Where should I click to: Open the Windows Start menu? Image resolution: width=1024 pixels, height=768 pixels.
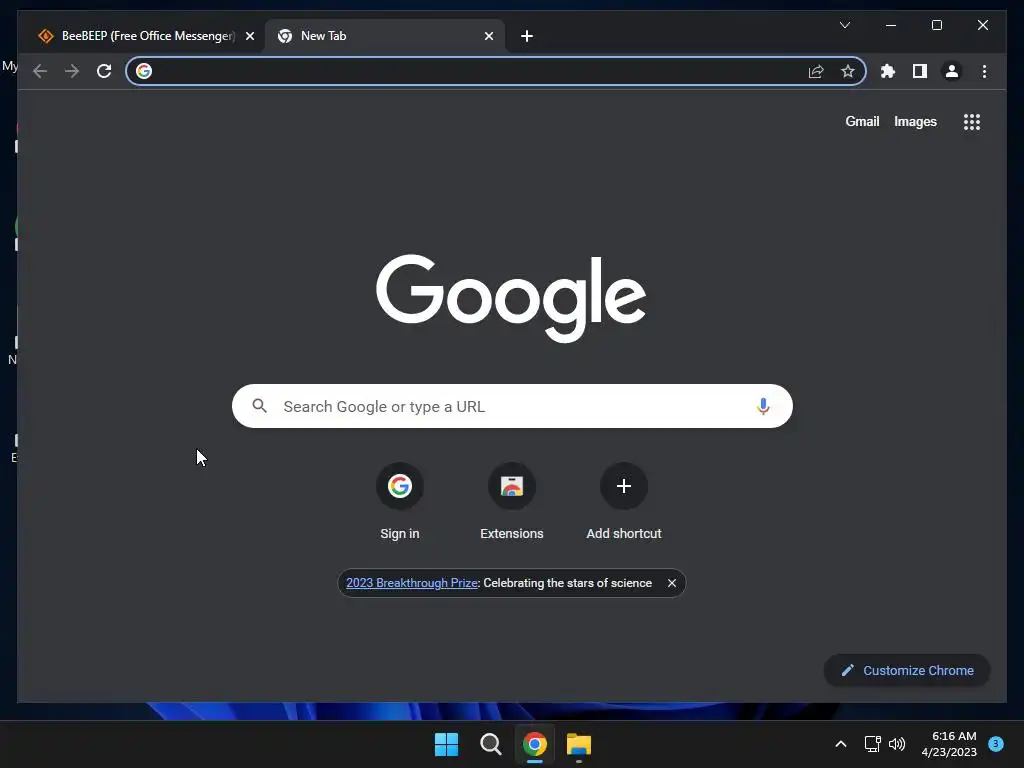point(447,744)
